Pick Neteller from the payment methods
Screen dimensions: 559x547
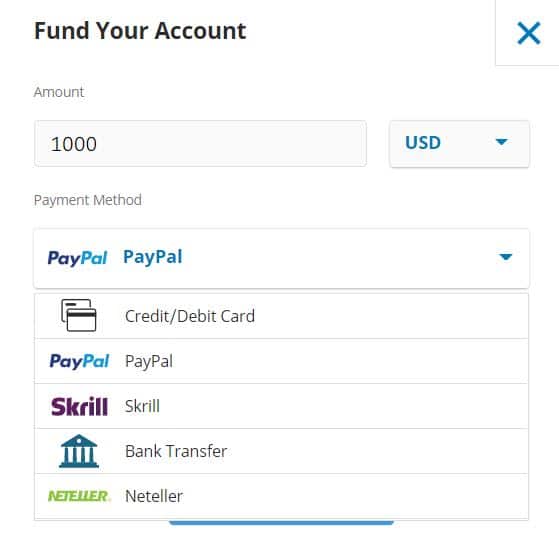tap(281, 496)
